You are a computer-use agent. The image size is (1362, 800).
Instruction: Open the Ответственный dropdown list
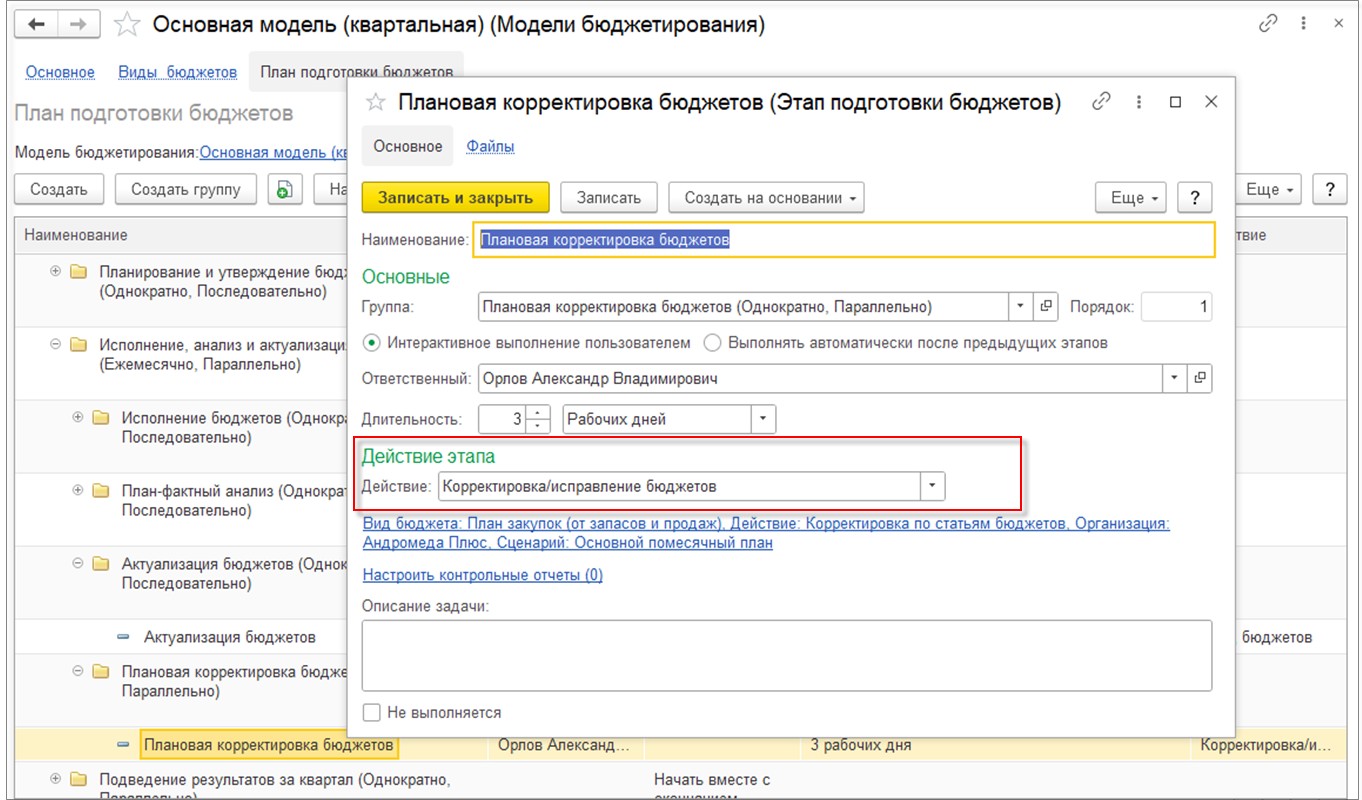click(1173, 379)
